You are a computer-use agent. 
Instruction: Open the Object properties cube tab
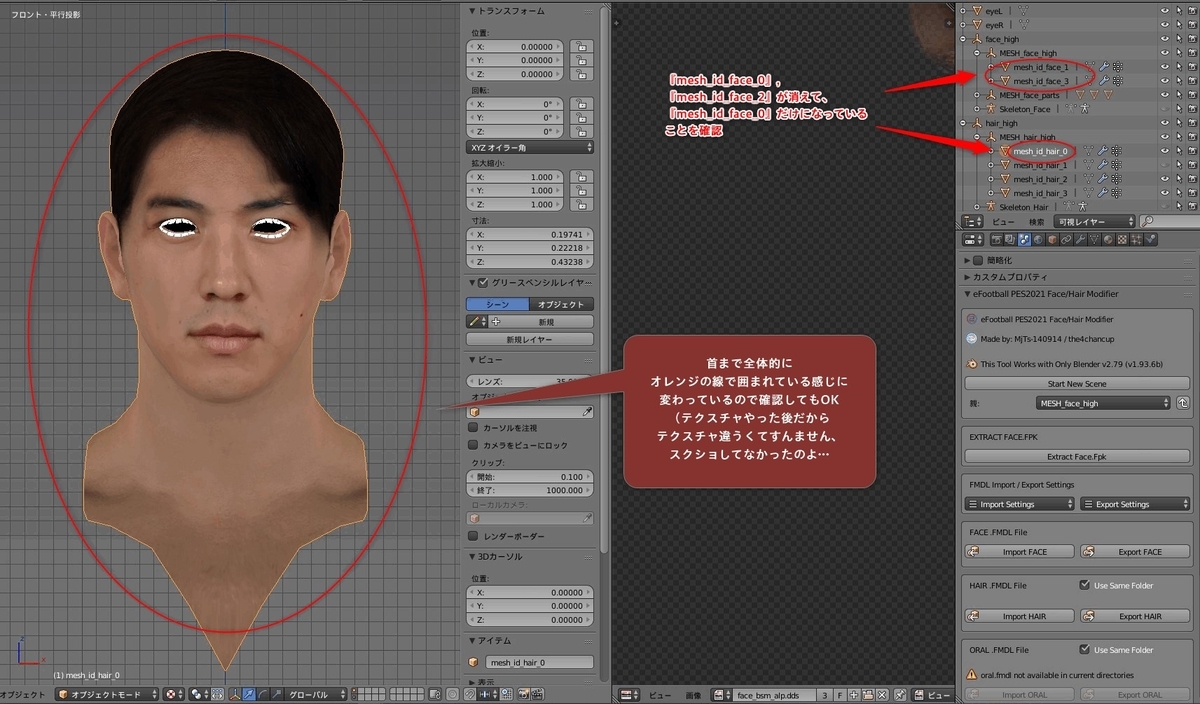1052,240
